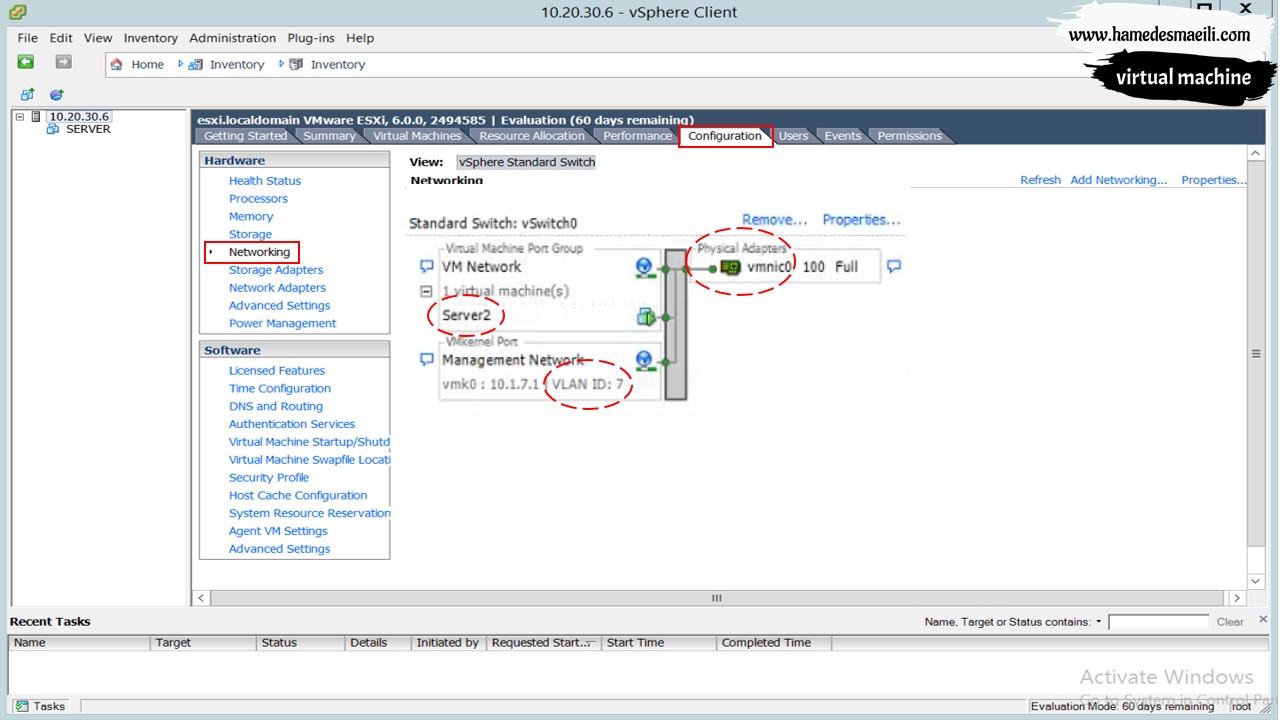This screenshot has width=1280, height=720.
Task: Open the Plug-ins menu
Action: pos(311,38)
